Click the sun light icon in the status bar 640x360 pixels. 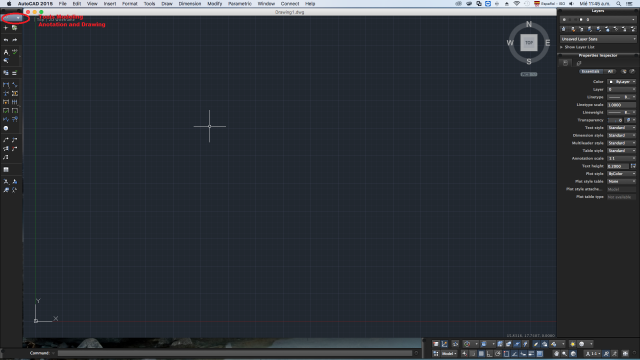[573, 344]
